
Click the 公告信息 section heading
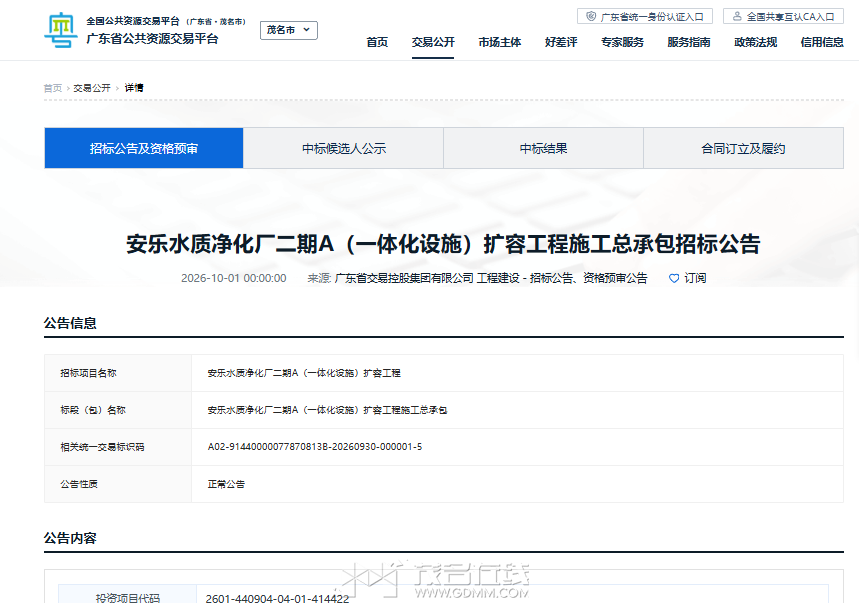pos(70,323)
